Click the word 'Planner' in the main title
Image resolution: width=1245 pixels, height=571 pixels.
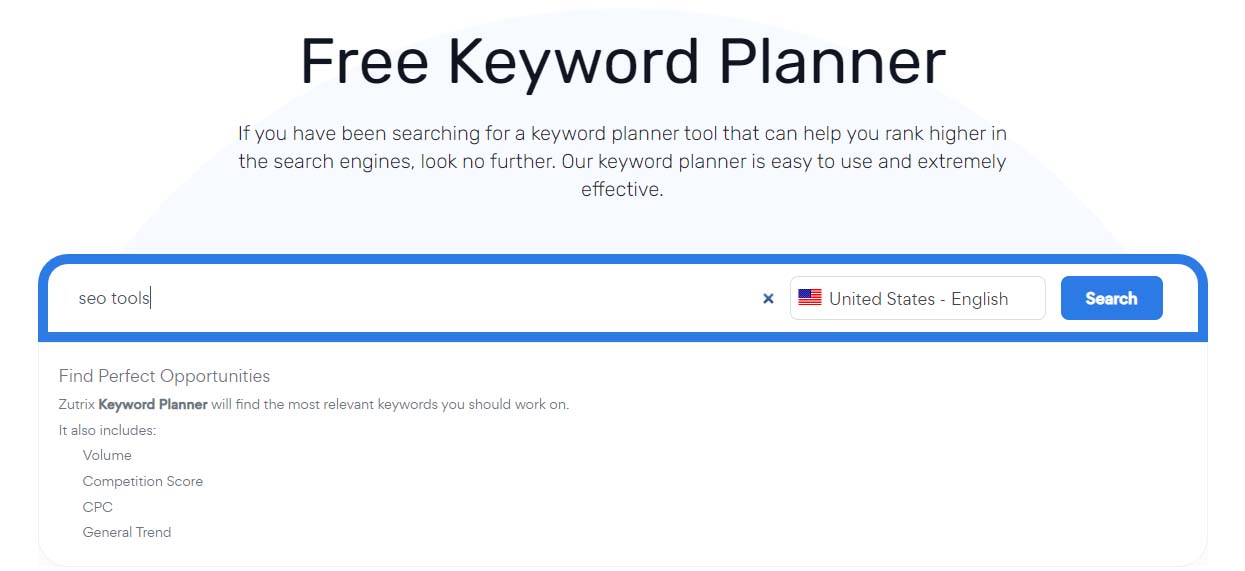832,62
